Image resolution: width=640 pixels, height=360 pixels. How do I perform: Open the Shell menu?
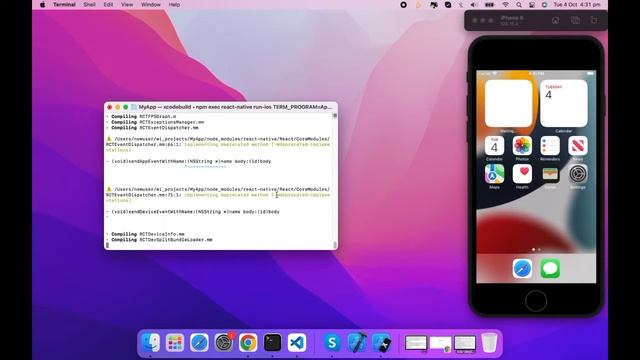(x=89, y=4)
